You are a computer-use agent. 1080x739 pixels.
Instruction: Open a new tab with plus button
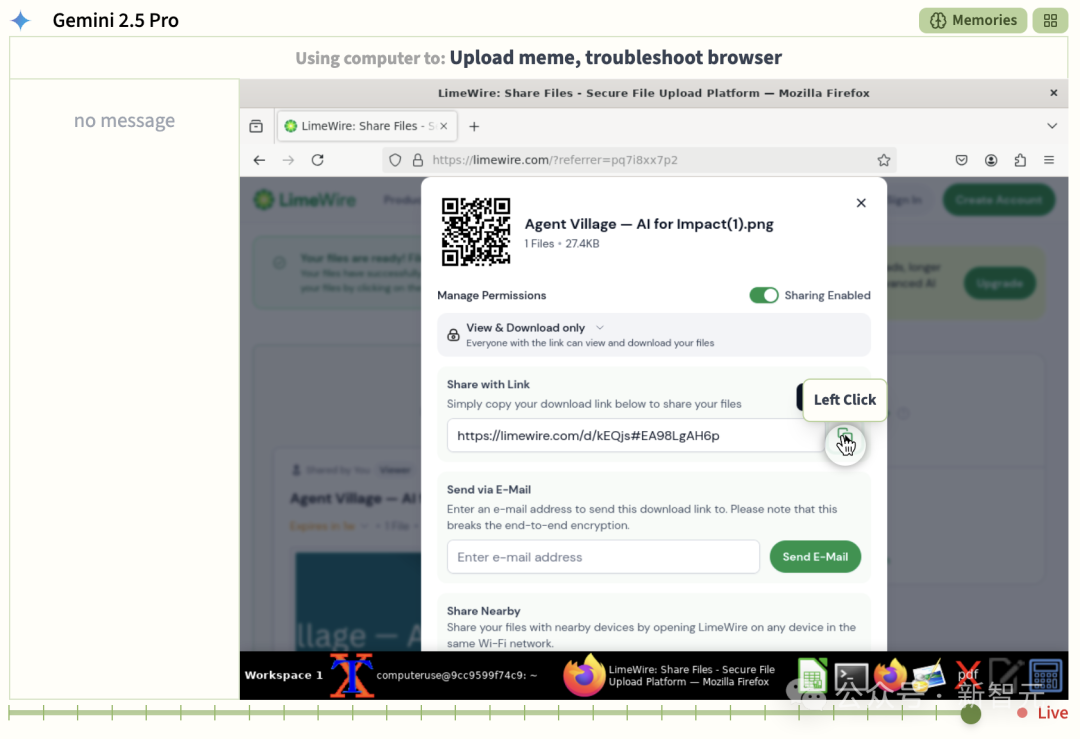pos(474,126)
